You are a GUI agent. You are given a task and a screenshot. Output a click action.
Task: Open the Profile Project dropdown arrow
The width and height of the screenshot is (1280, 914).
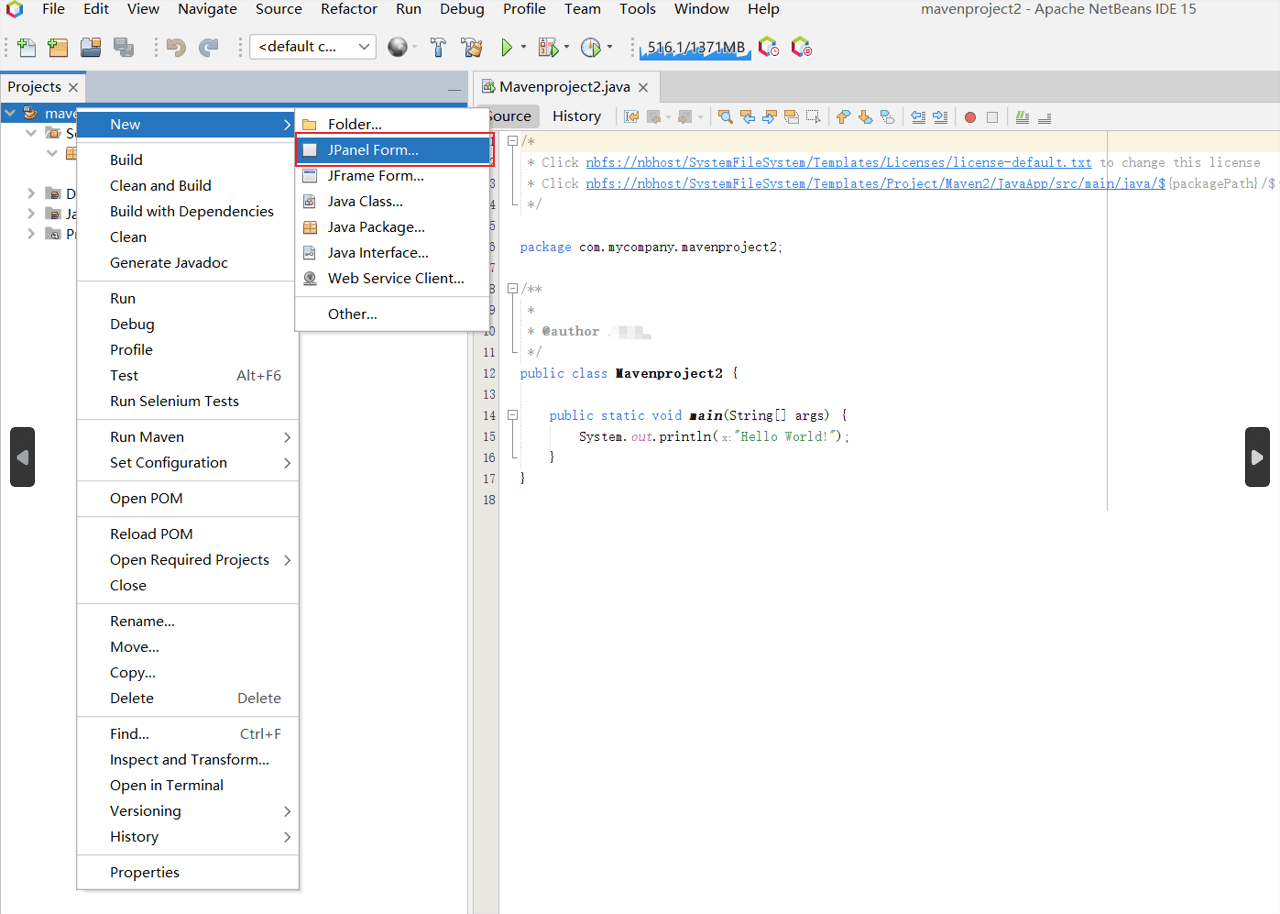tap(609, 47)
